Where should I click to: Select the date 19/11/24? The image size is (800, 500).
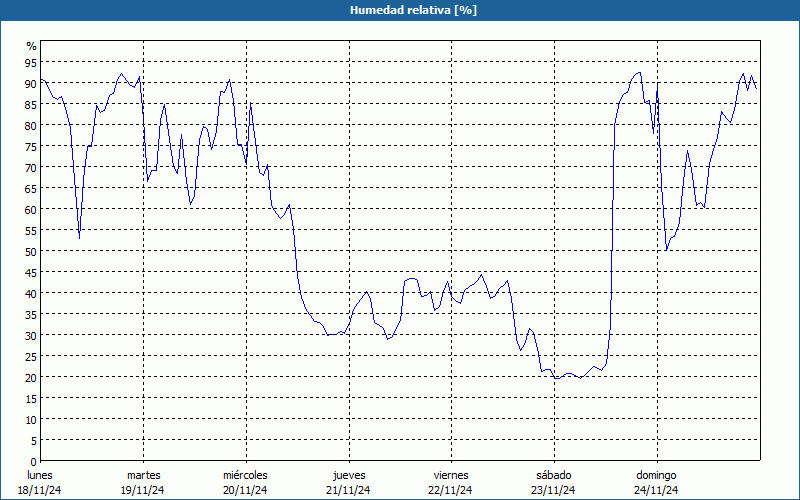[x=143, y=490]
